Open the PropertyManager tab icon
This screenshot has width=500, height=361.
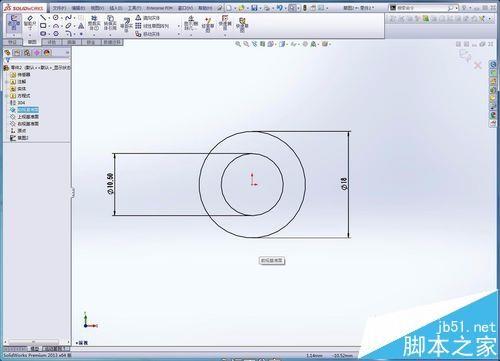click(17, 53)
